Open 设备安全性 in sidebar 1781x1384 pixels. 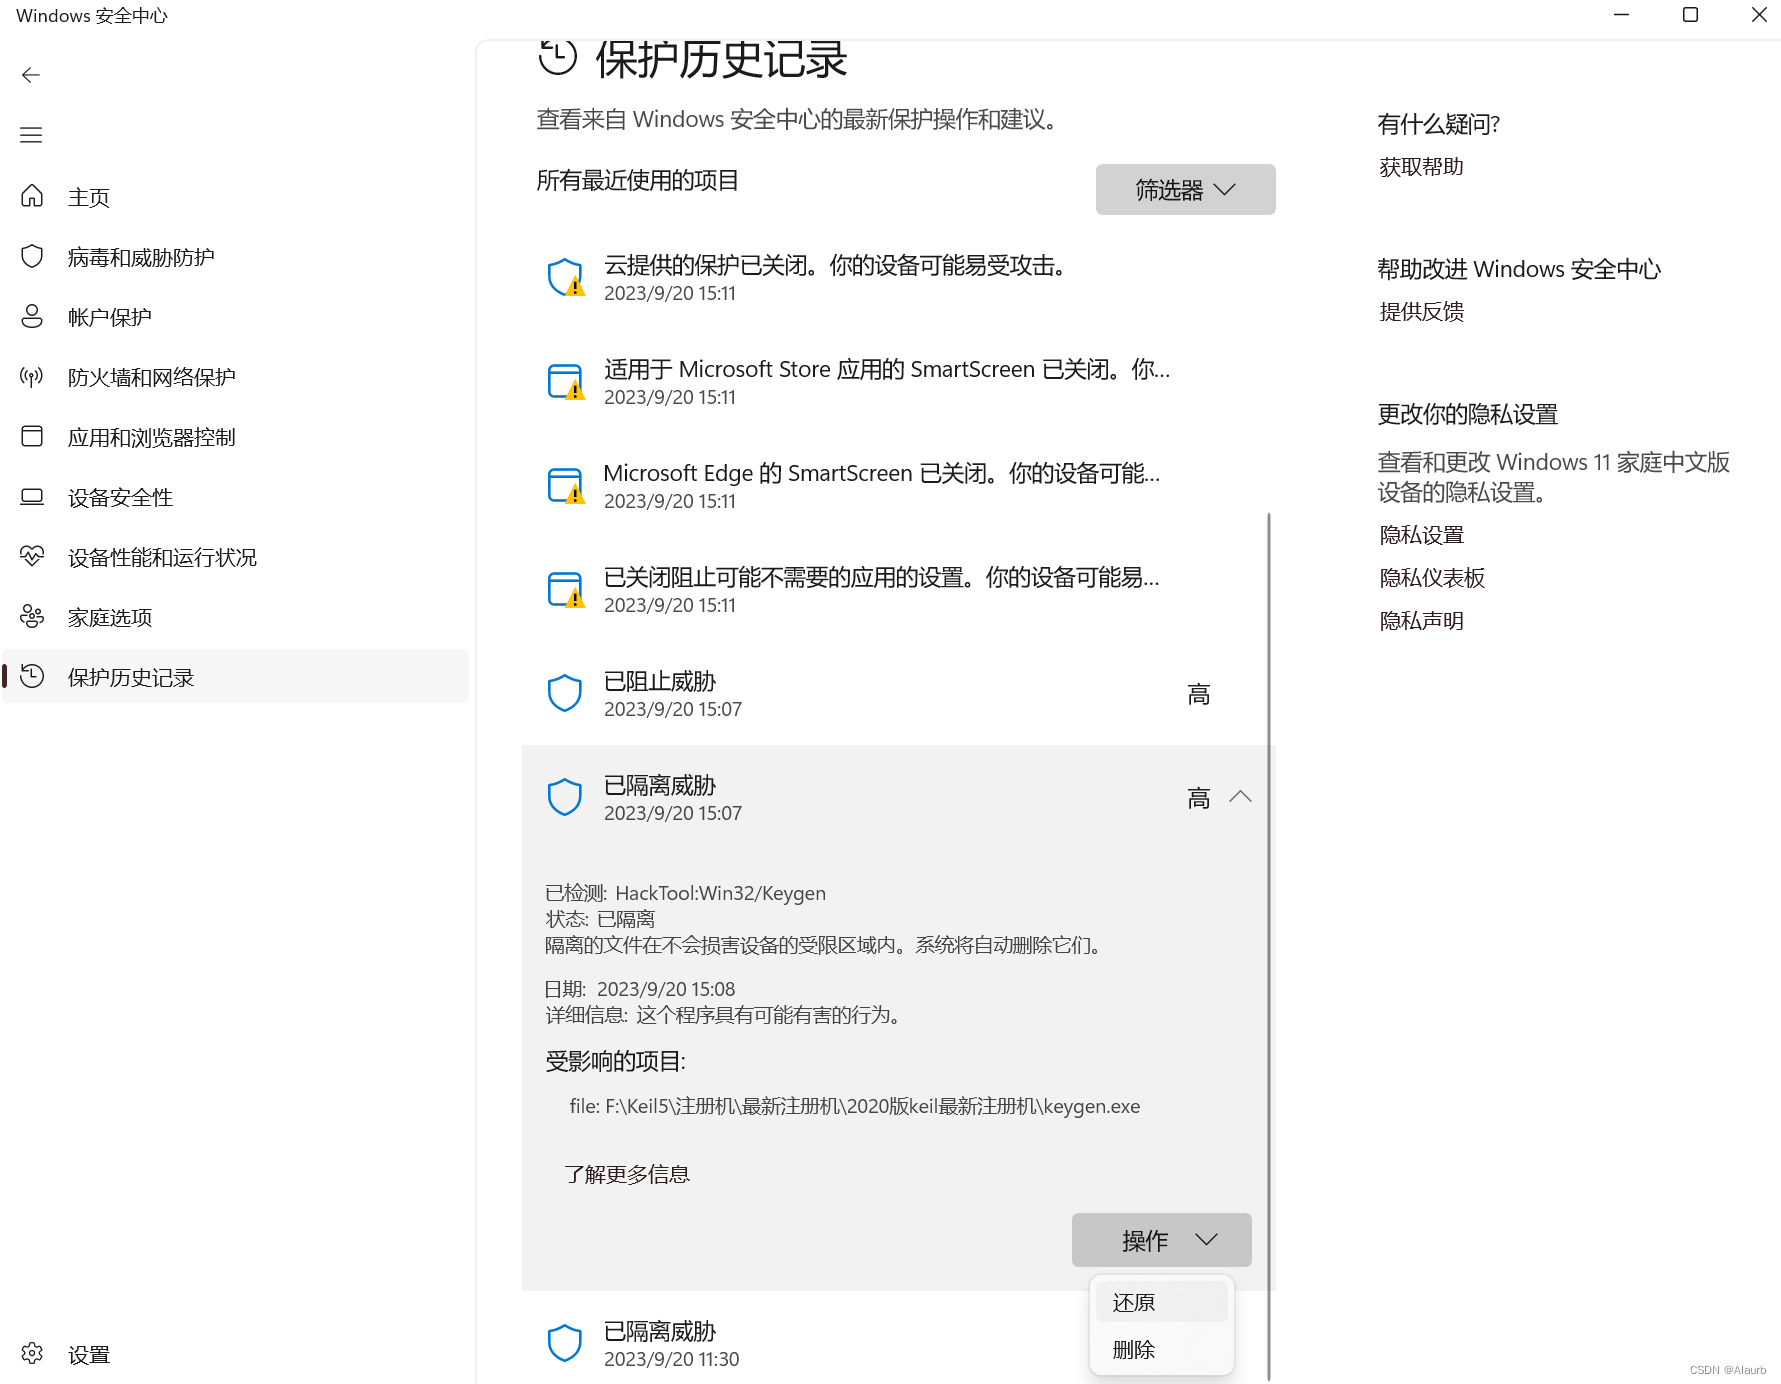(x=236, y=497)
